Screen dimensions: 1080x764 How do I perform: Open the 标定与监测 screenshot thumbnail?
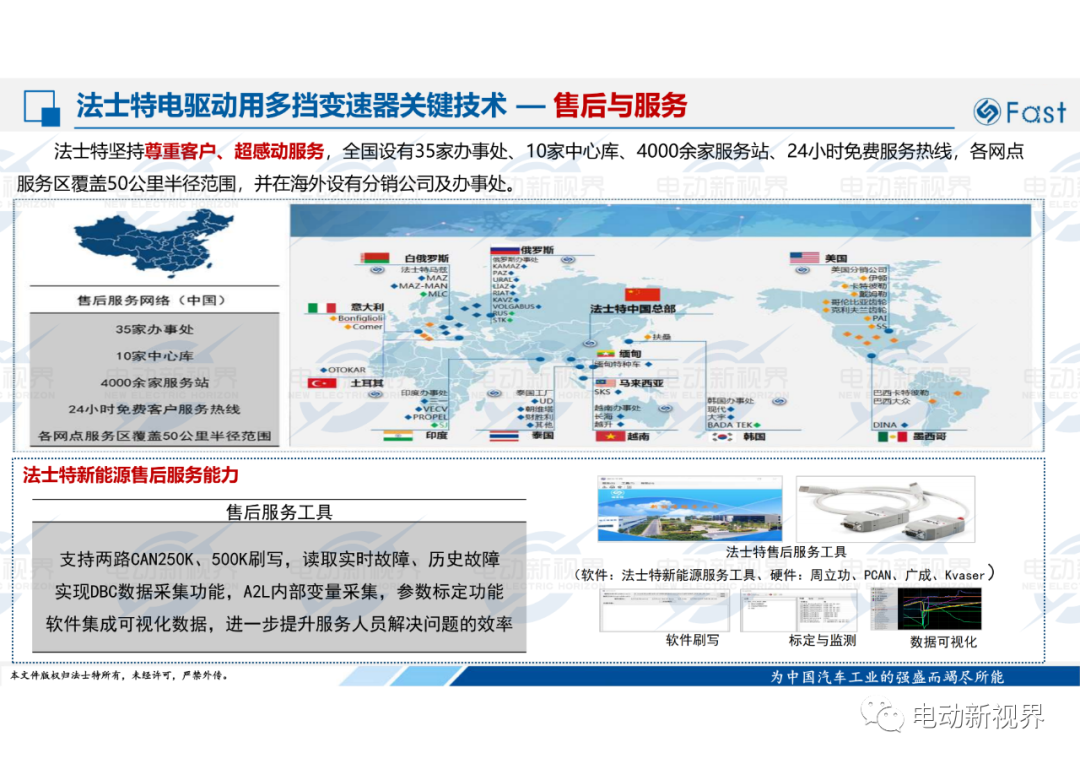click(x=798, y=610)
